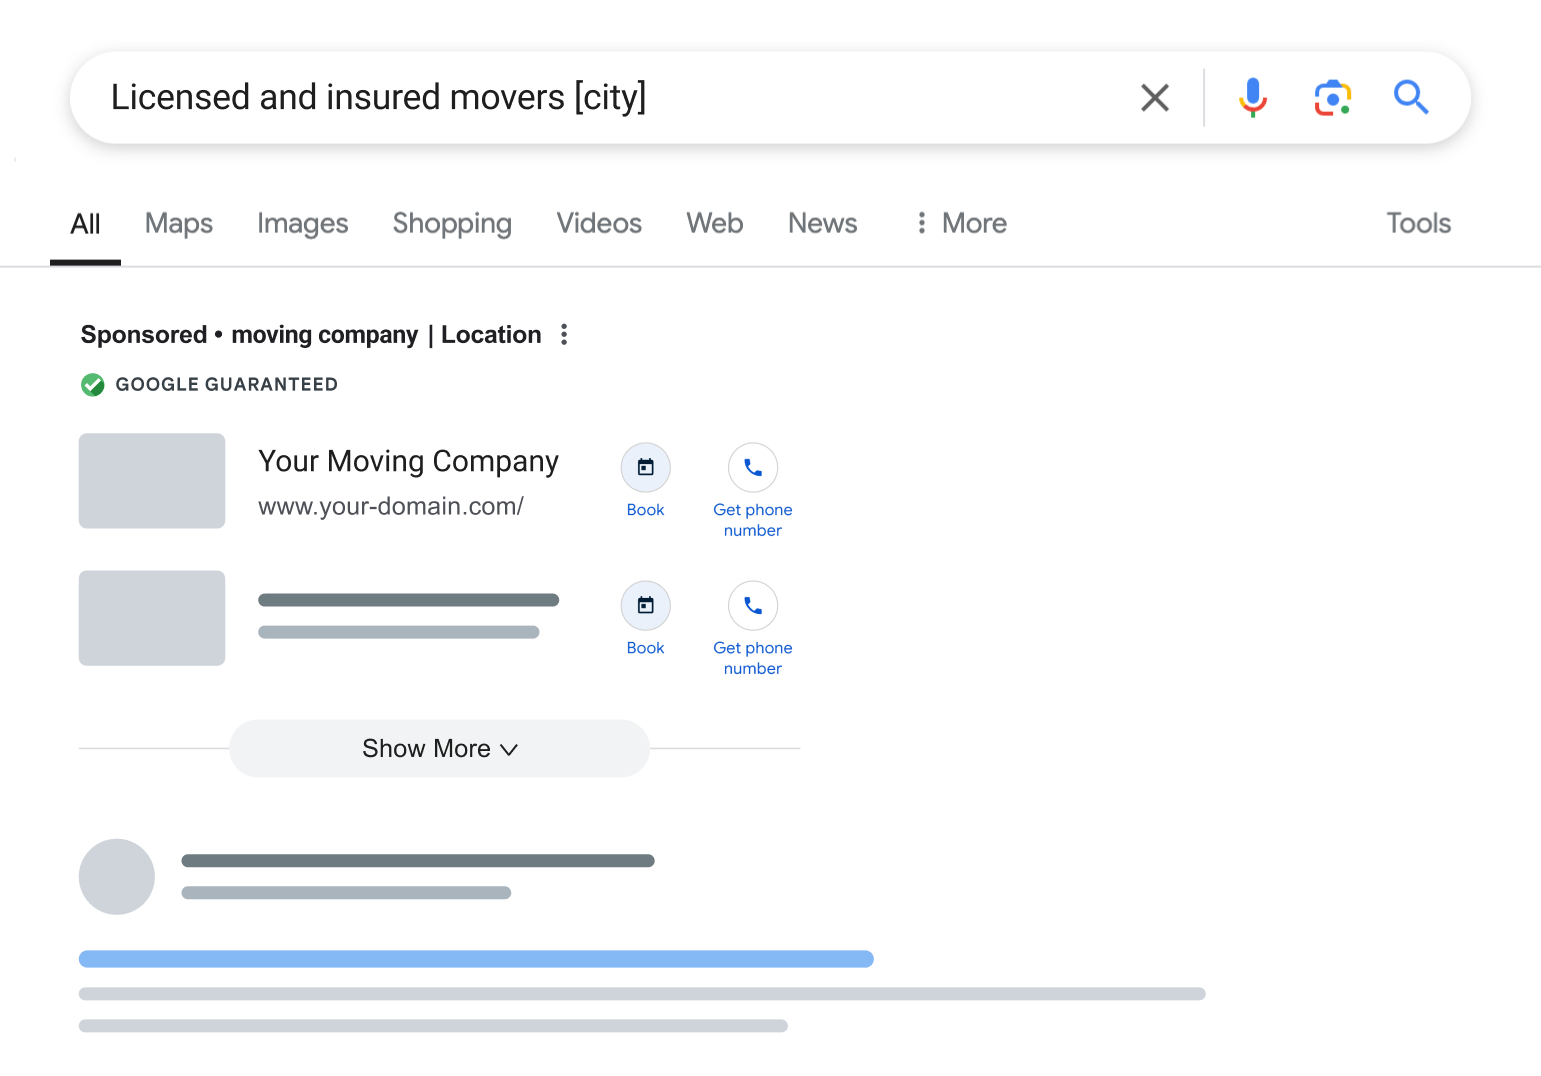Click phone icon for Your Moving Company
The image size is (1541, 1076).
click(x=753, y=467)
